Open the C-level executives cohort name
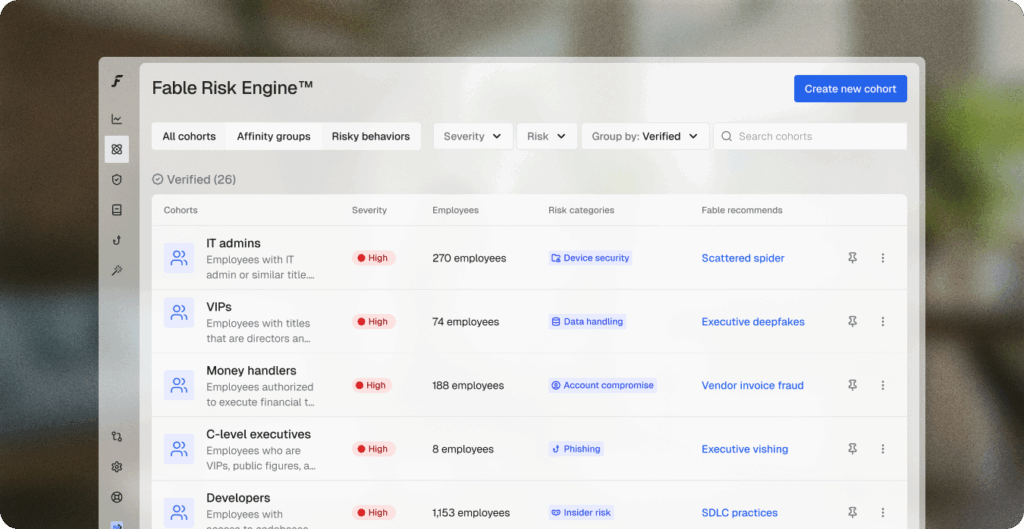Viewport: 1024px width, 529px height. coord(259,434)
